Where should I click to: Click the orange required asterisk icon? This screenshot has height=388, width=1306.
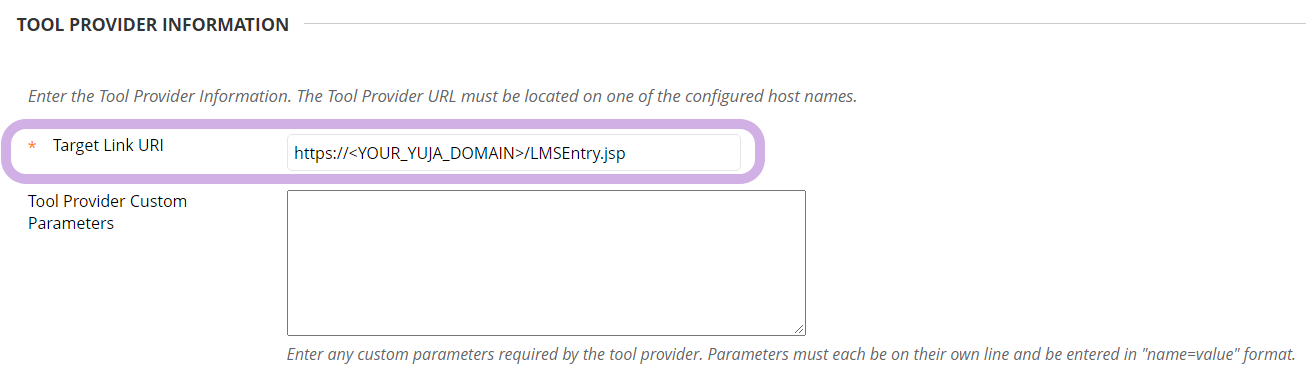[x=32, y=147]
